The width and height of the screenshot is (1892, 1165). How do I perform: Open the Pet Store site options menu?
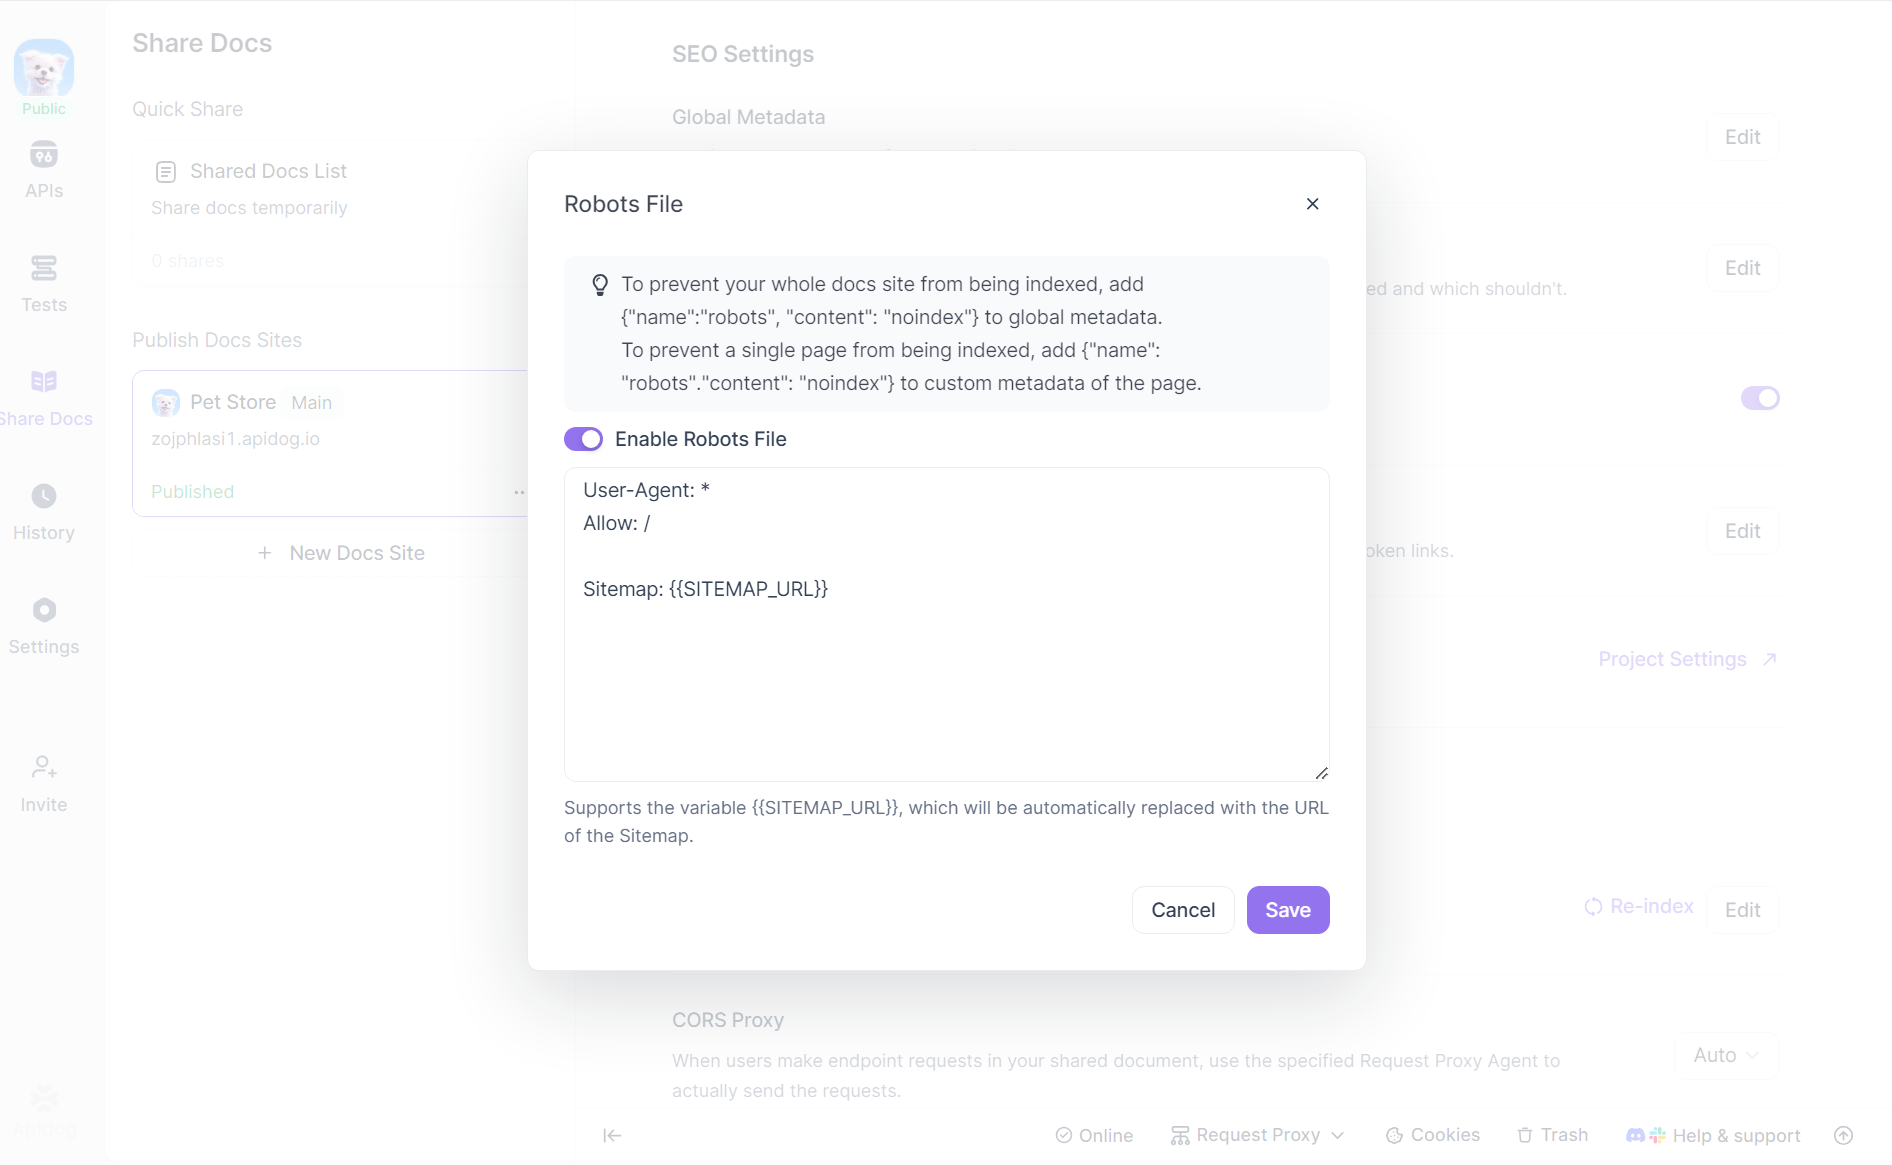(x=518, y=492)
